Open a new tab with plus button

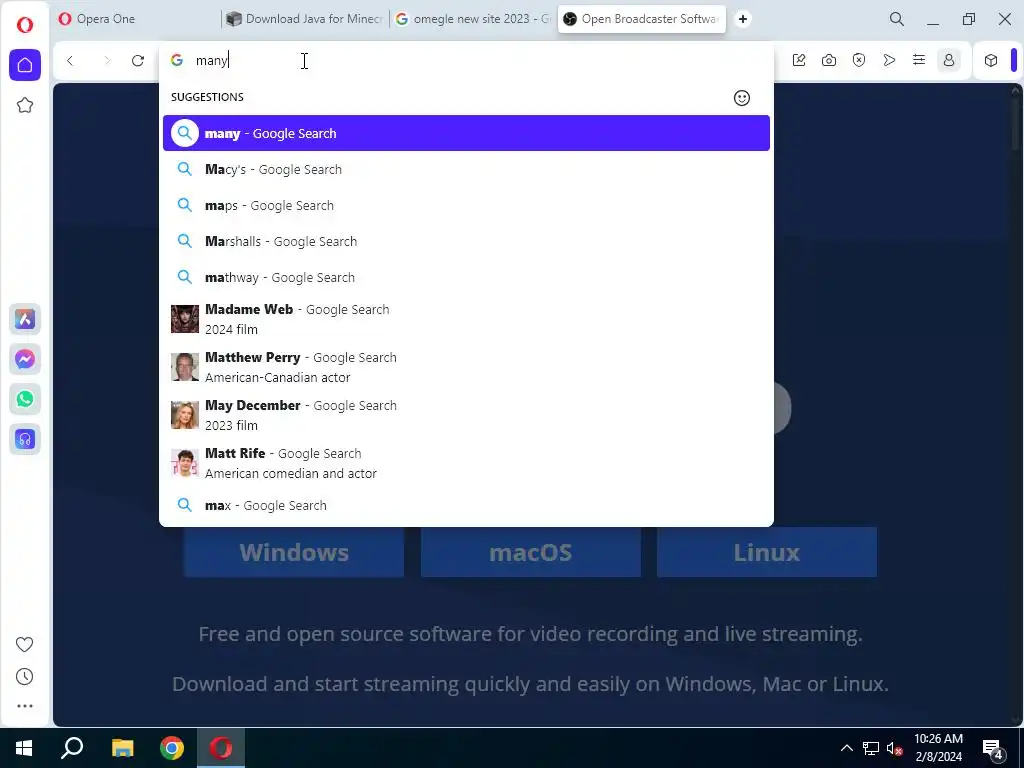[x=743, y=19]
